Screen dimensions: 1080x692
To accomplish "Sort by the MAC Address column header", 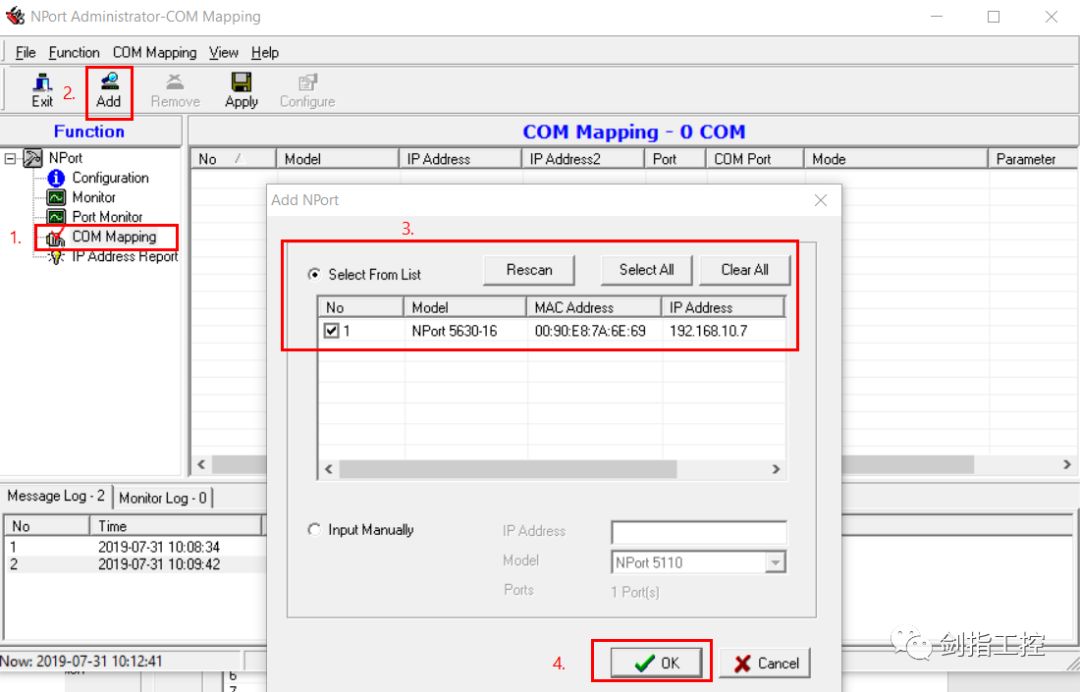I will [x=594, y=307].
